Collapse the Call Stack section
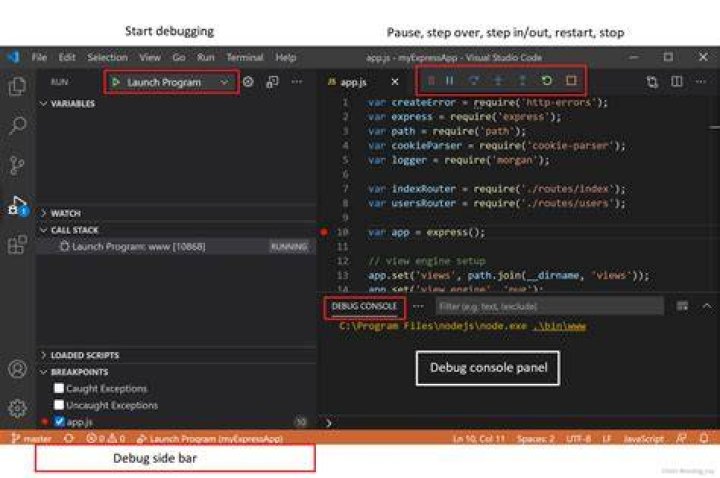Image resolution: width=720 pixels, height=478 pixels. point(70,230)
